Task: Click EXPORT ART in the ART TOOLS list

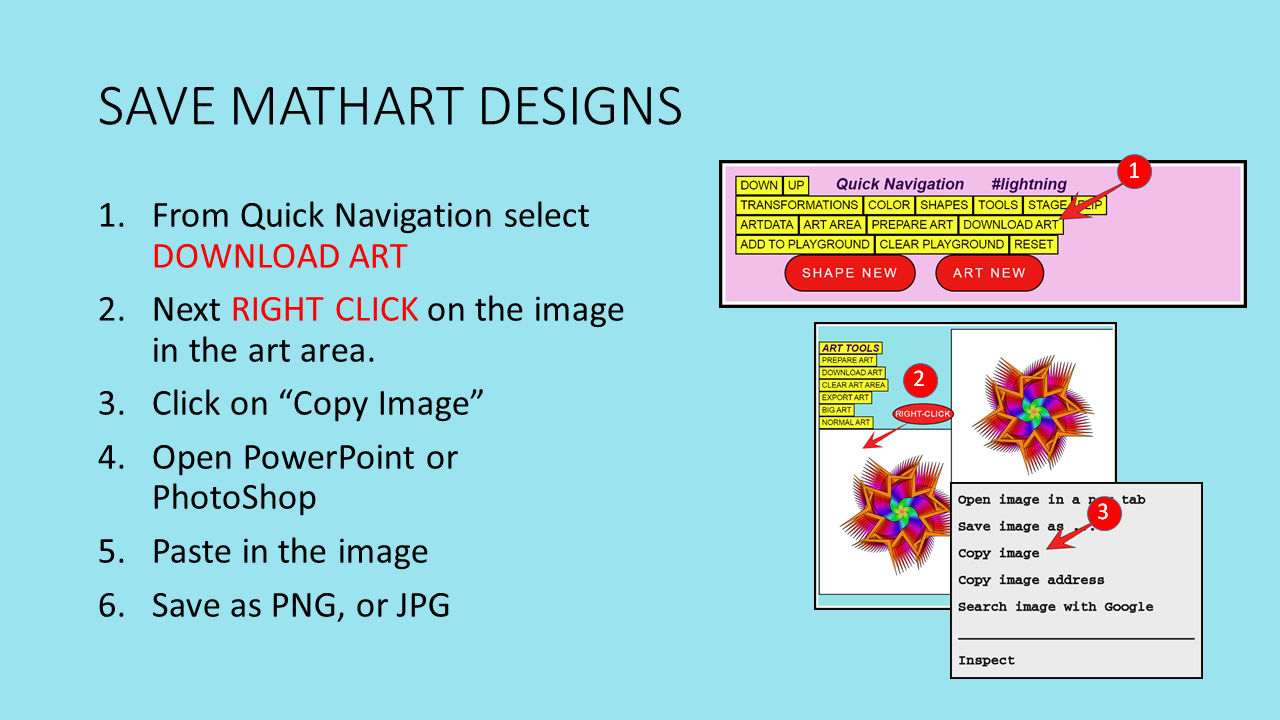Action: [845, 398]
